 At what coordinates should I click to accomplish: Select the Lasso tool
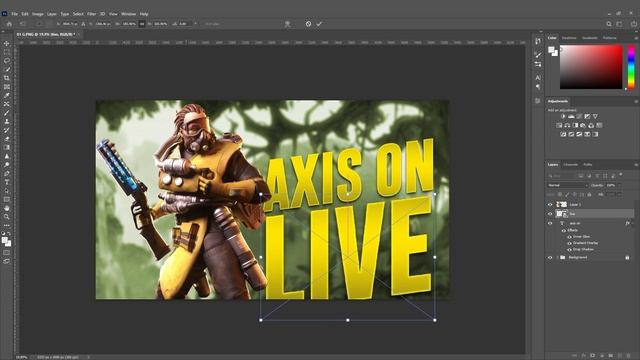[7, 60]
